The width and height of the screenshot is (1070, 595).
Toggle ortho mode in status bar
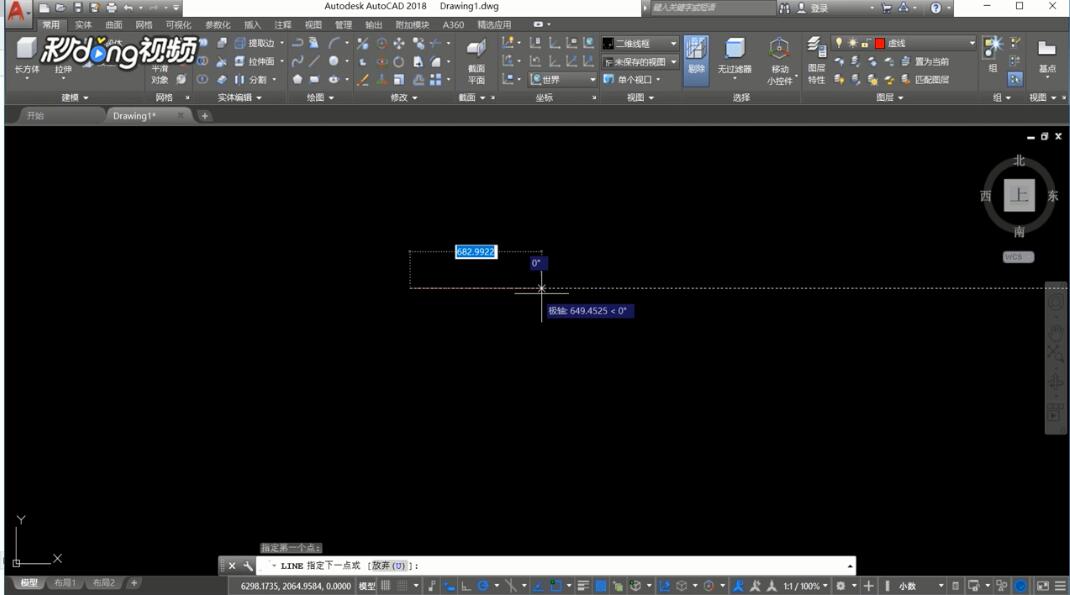466,585
